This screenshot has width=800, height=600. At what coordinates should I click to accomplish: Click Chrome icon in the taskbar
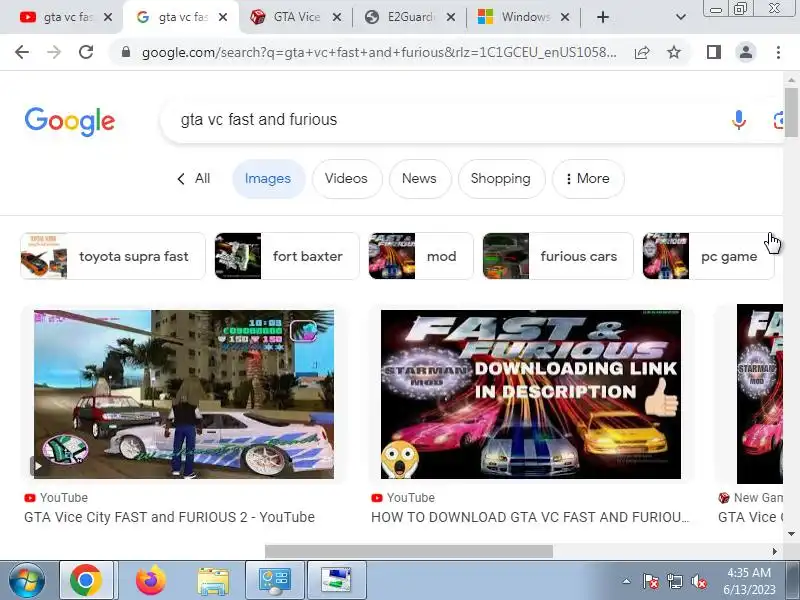pos(86,581)
